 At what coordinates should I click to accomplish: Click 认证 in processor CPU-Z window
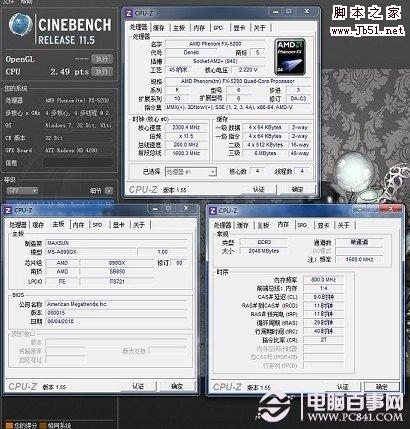click(x=259, y=189)
